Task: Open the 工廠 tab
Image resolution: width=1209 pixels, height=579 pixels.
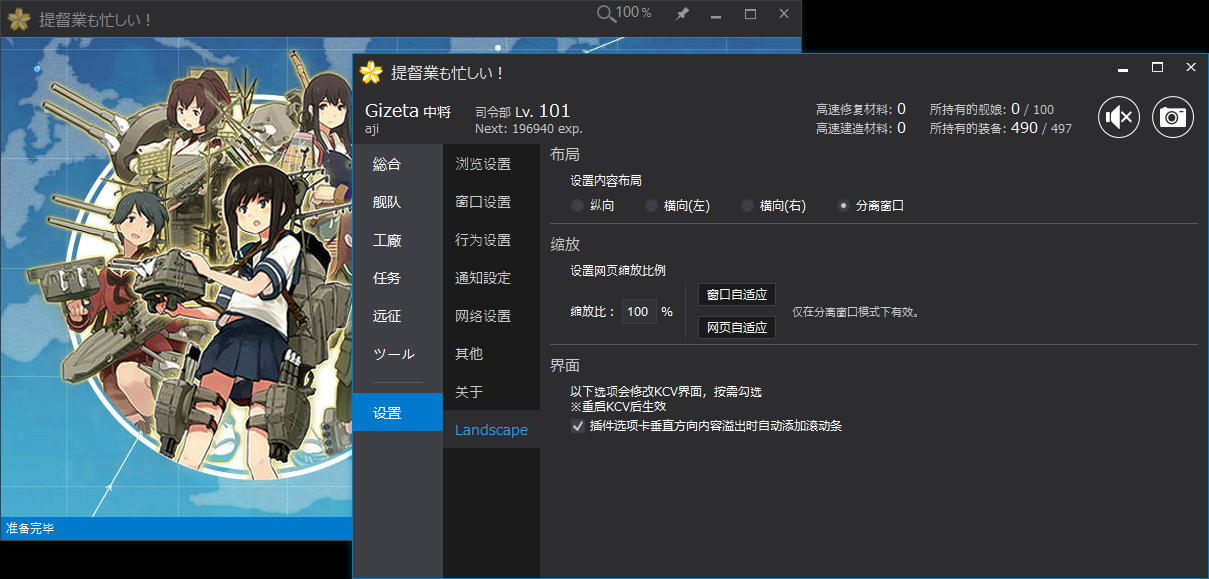Action: point(397,240)
